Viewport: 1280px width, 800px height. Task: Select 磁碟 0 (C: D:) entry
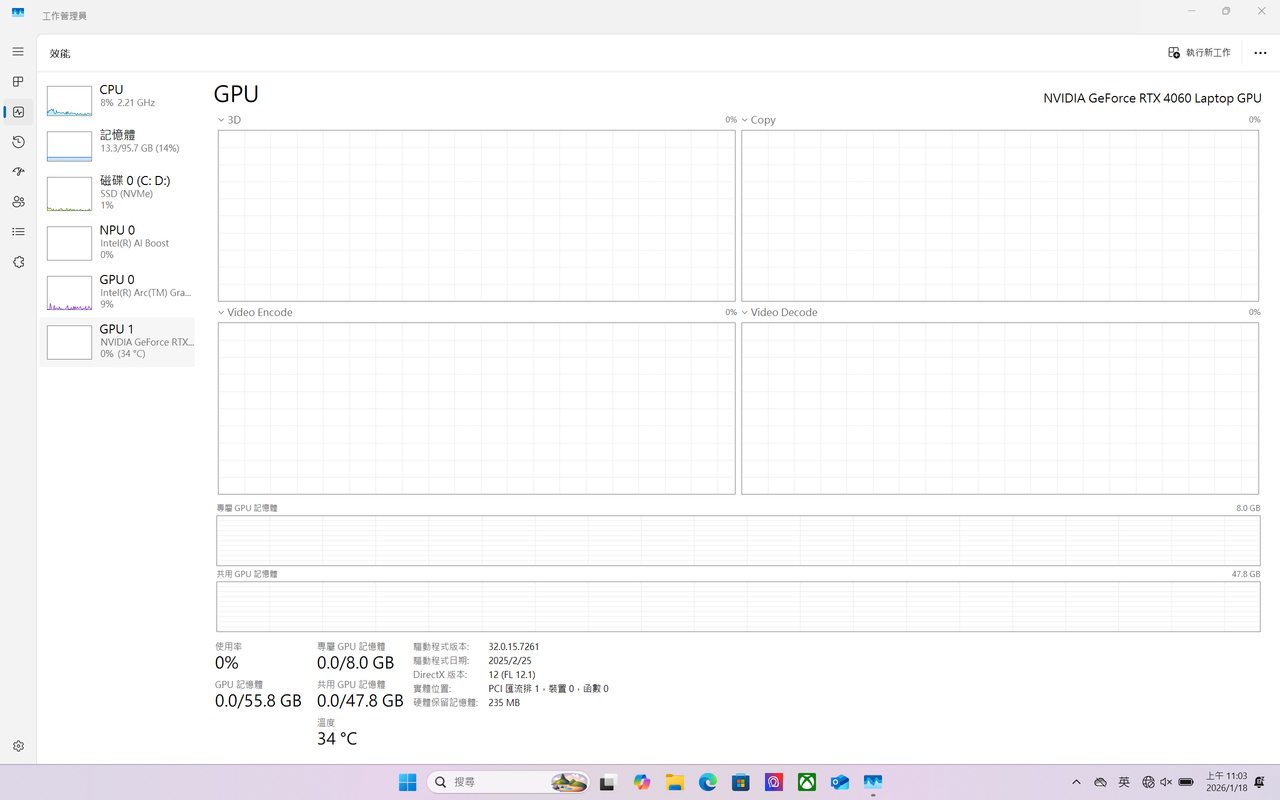pyautogui.click(x=117, y=193)
